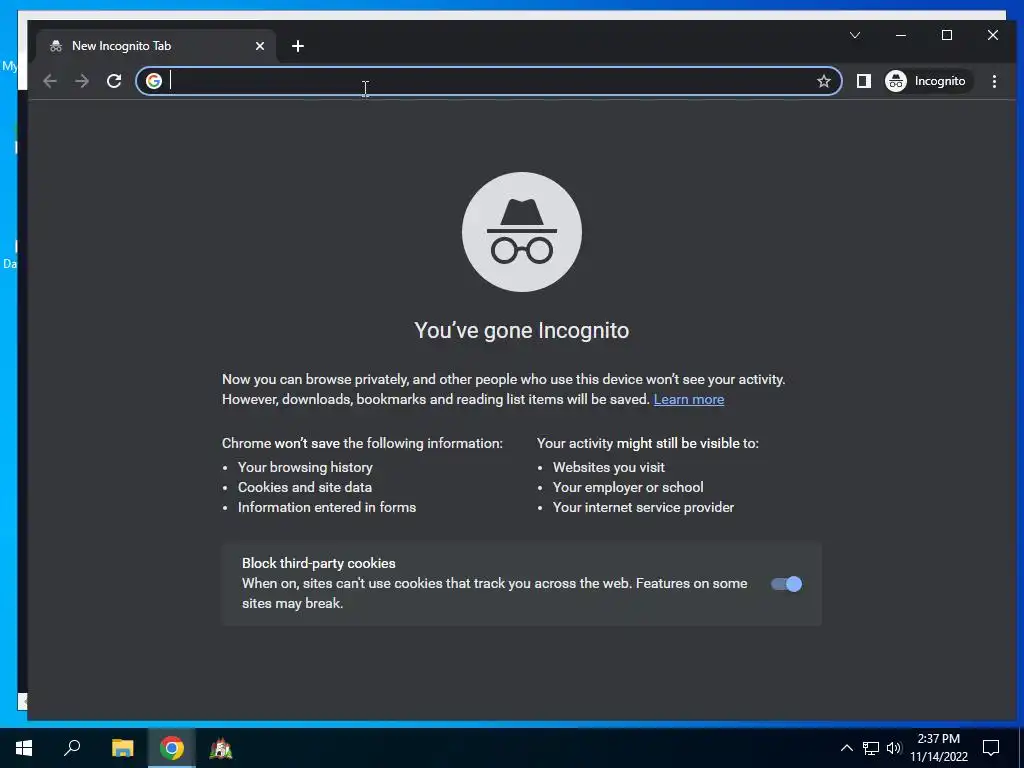The height and width of the screenshot is (768, 1024).
Task: Click the "Information entered in forms" list item
Action: point(327,507)
